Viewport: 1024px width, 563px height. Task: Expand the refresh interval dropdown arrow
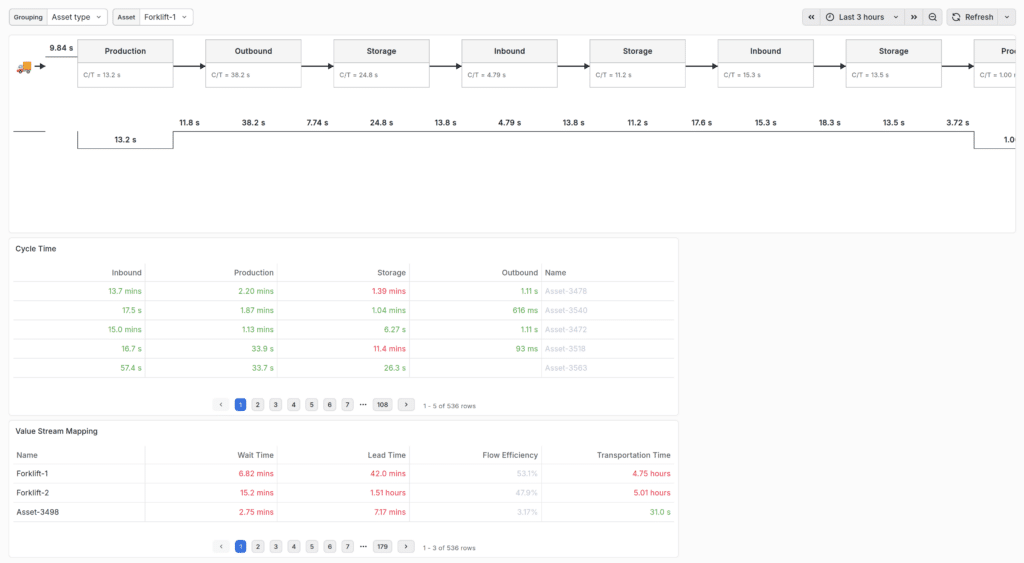(1007, 17)
